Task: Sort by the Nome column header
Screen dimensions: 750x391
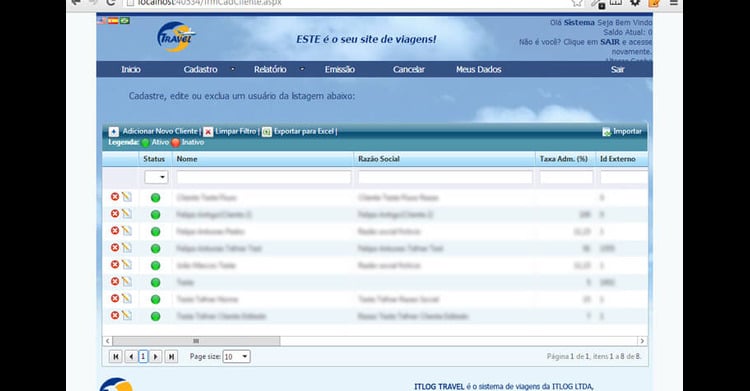Action: pos(187,159)
